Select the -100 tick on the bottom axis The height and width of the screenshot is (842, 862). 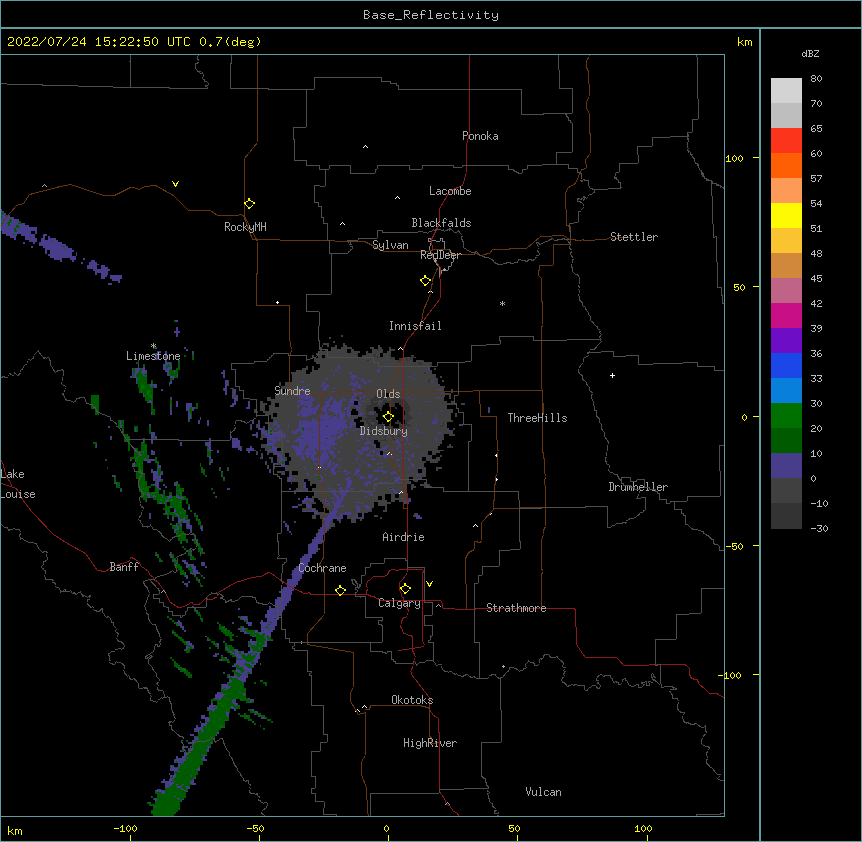click(125, 829)
